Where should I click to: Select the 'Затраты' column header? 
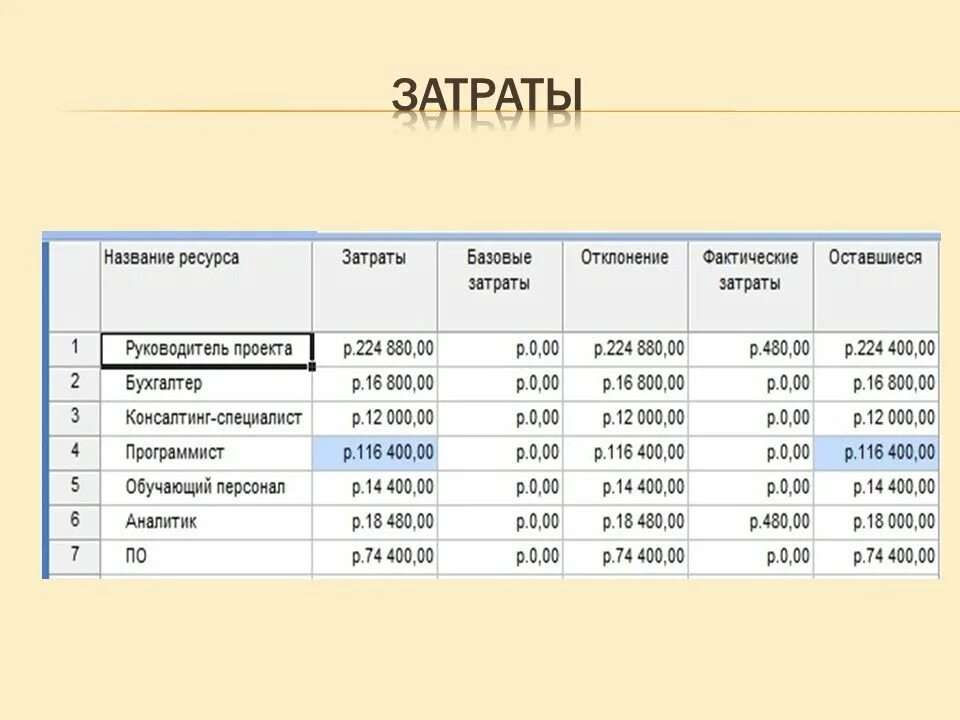tap(375, 286)
